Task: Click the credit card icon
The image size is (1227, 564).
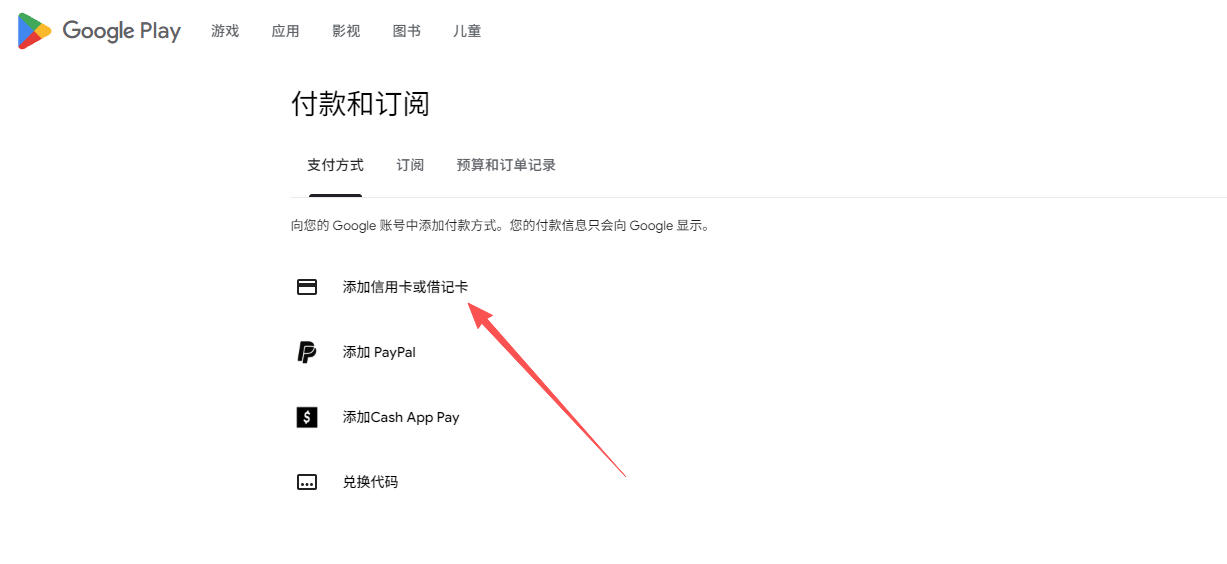Action: pos(307,287)
